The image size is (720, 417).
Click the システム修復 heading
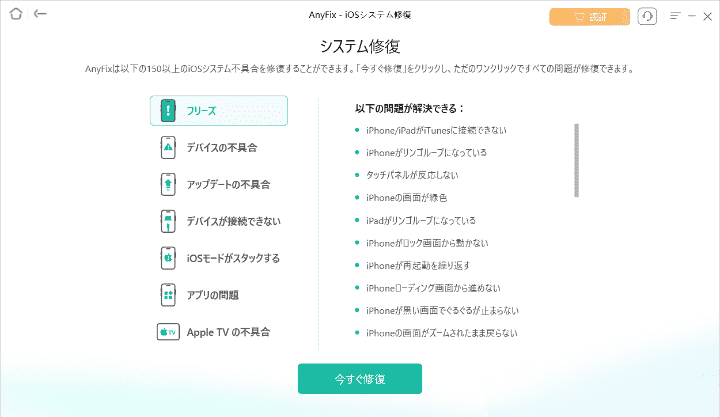pyautogui.click(x=360, y=46)
